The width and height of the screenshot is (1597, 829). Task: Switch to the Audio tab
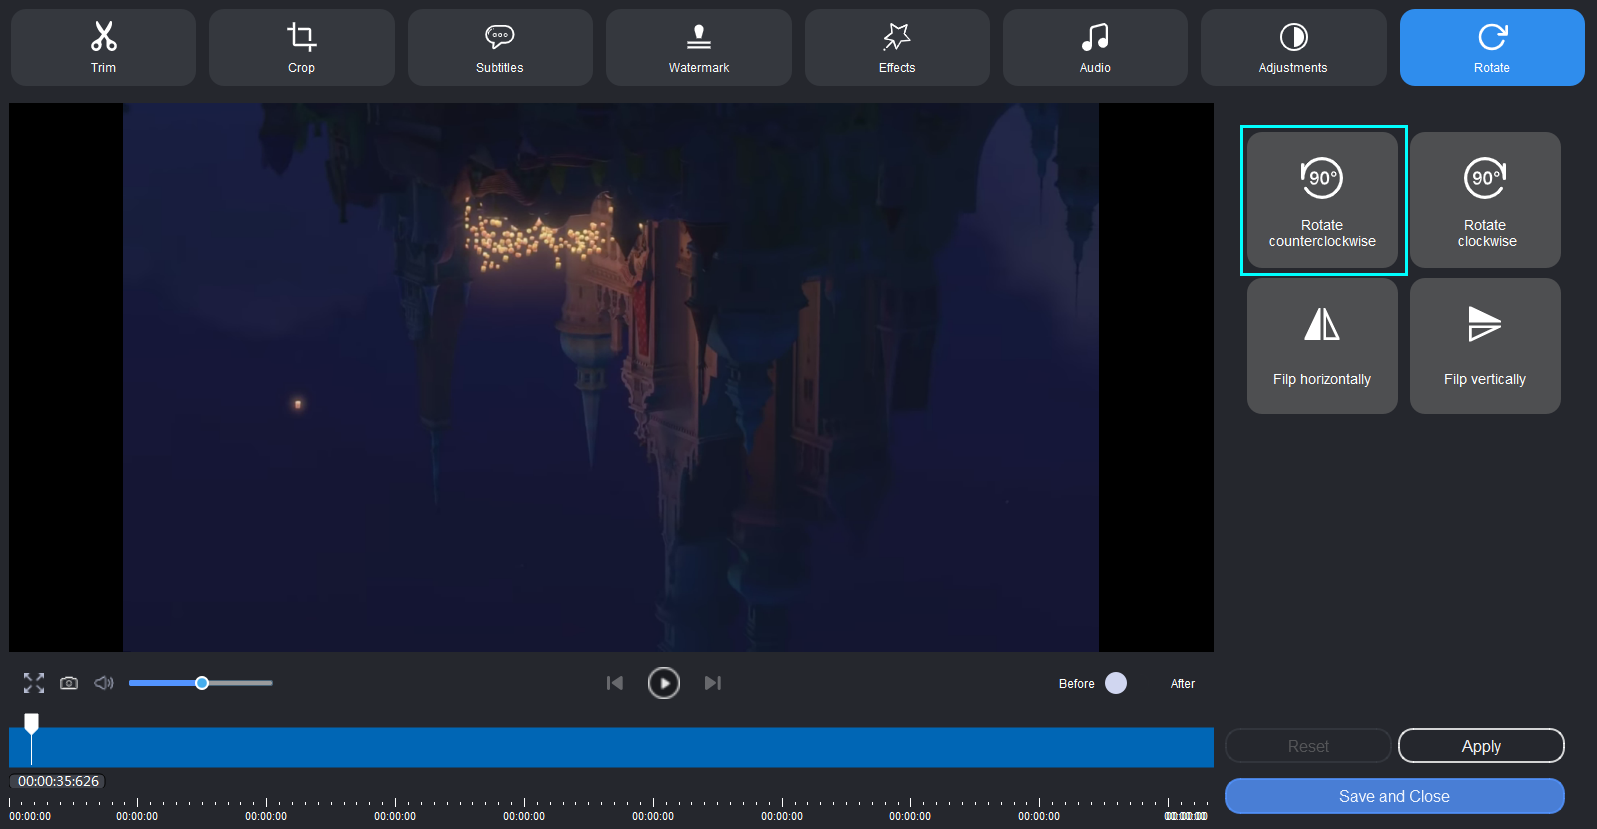[x=1095, y=47]
